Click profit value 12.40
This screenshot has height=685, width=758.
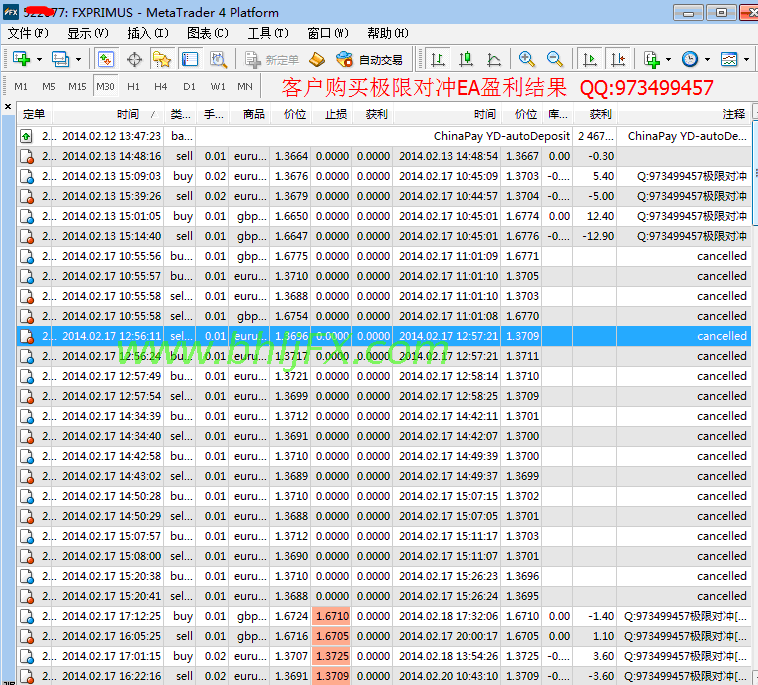600,216
